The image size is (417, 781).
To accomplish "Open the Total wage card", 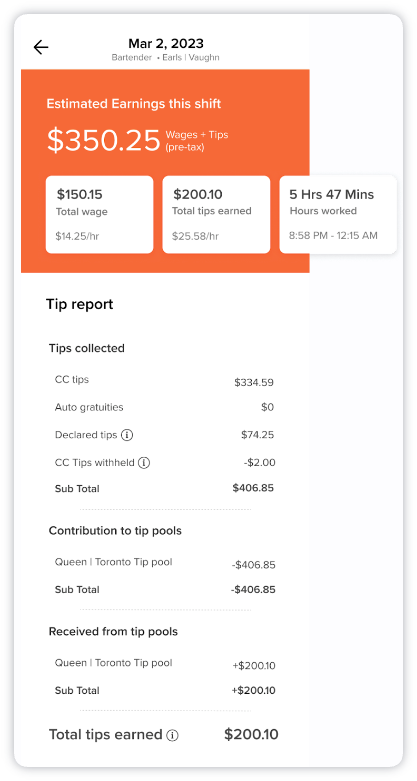I will point(100,215).
